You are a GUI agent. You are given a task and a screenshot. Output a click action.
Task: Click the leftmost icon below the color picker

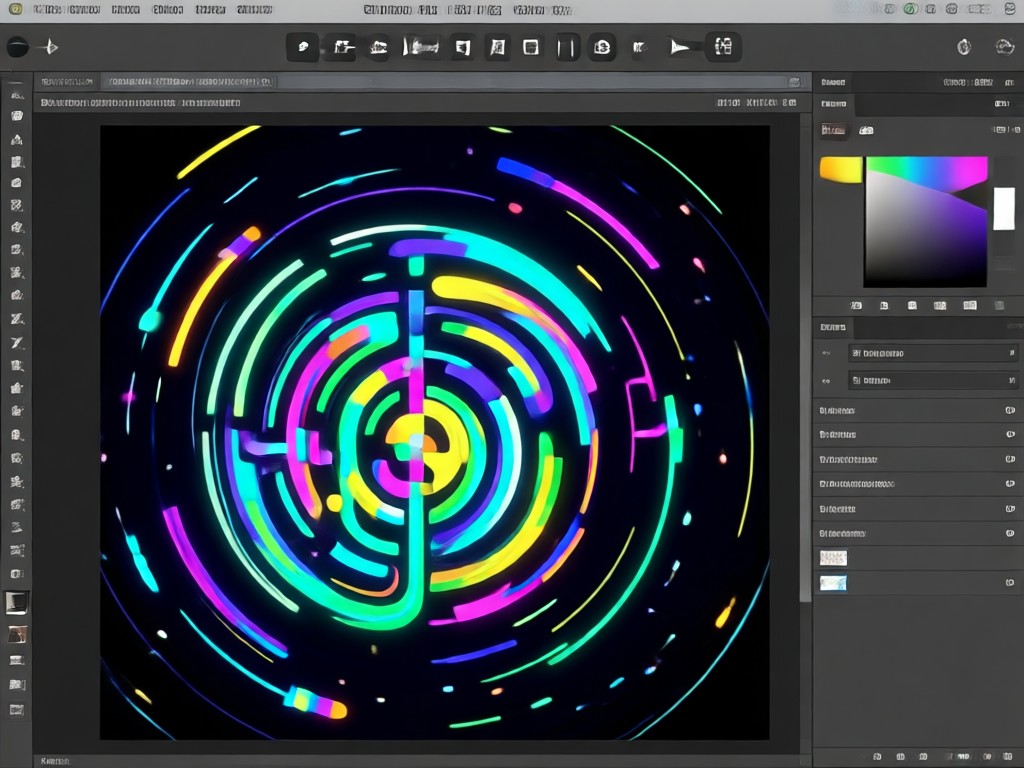[856, 306]
